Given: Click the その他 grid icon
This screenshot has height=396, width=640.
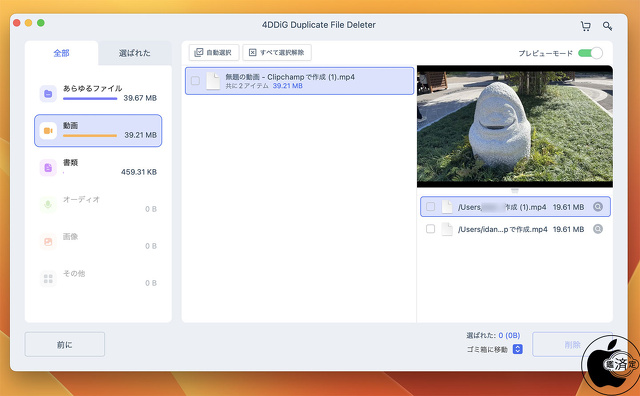Looking at the screenshot, I should pyautogui.click(x=48, y=279).
